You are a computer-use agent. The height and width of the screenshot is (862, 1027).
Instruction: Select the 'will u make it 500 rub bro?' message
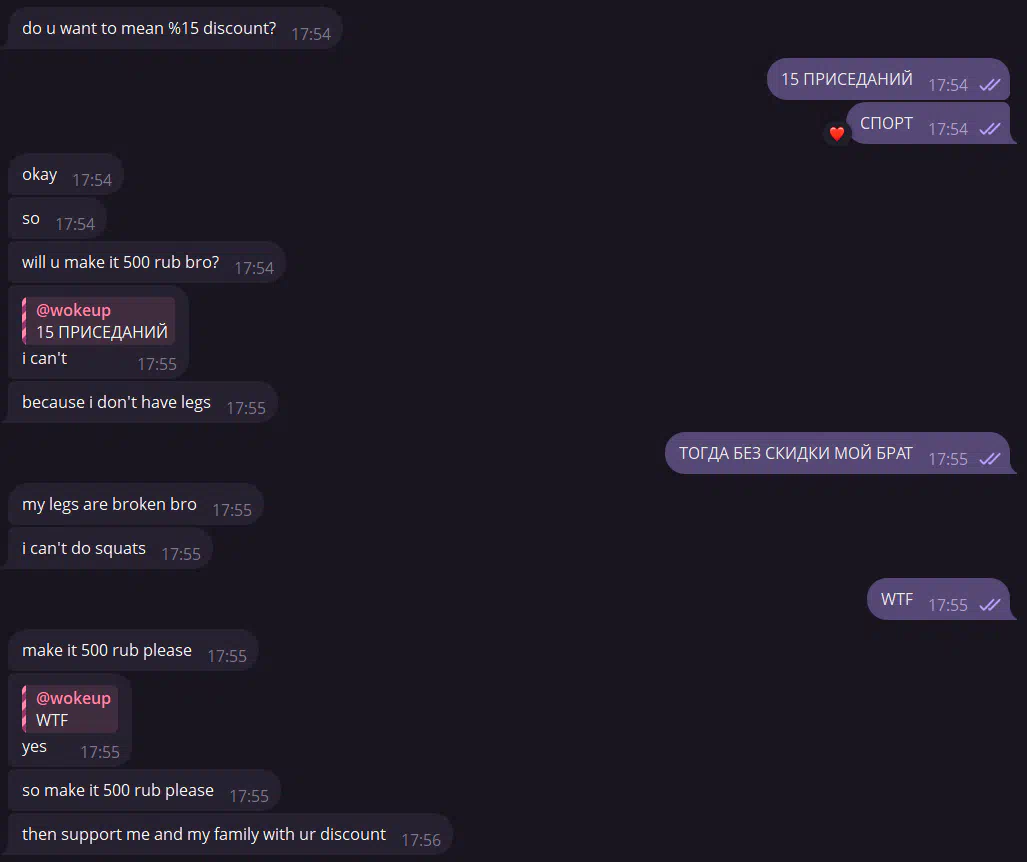(147, 262)
